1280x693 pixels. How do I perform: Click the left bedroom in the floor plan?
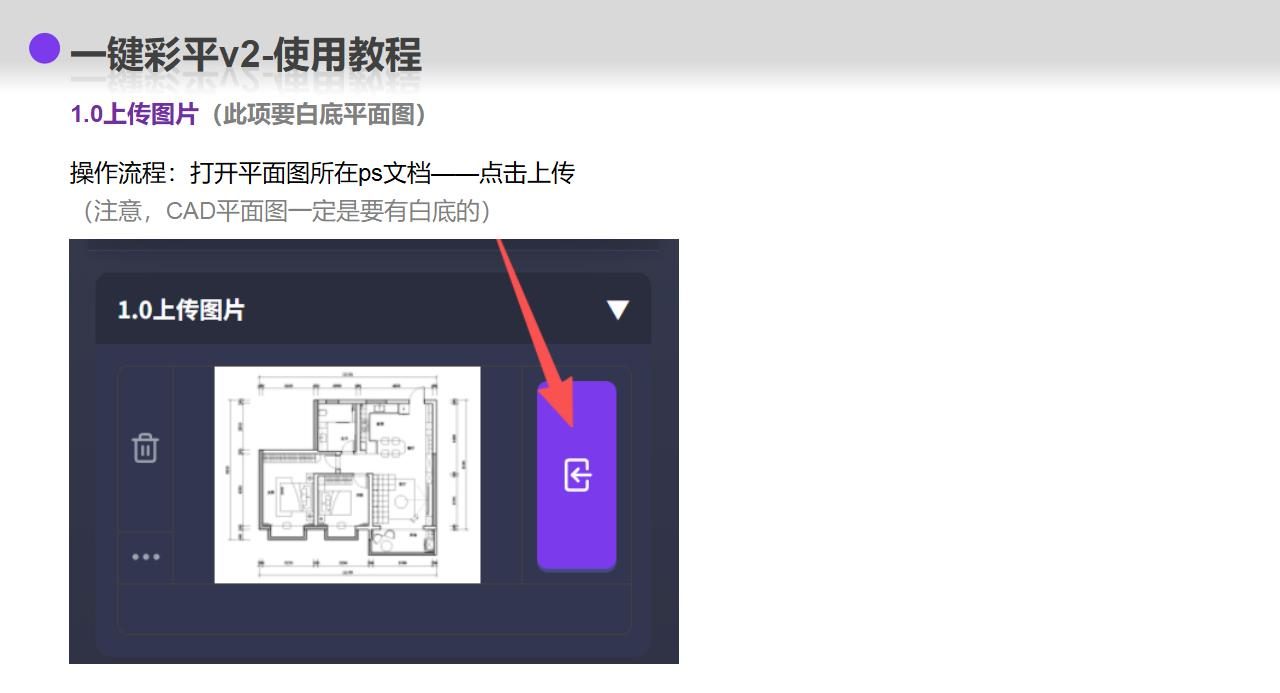287,490
